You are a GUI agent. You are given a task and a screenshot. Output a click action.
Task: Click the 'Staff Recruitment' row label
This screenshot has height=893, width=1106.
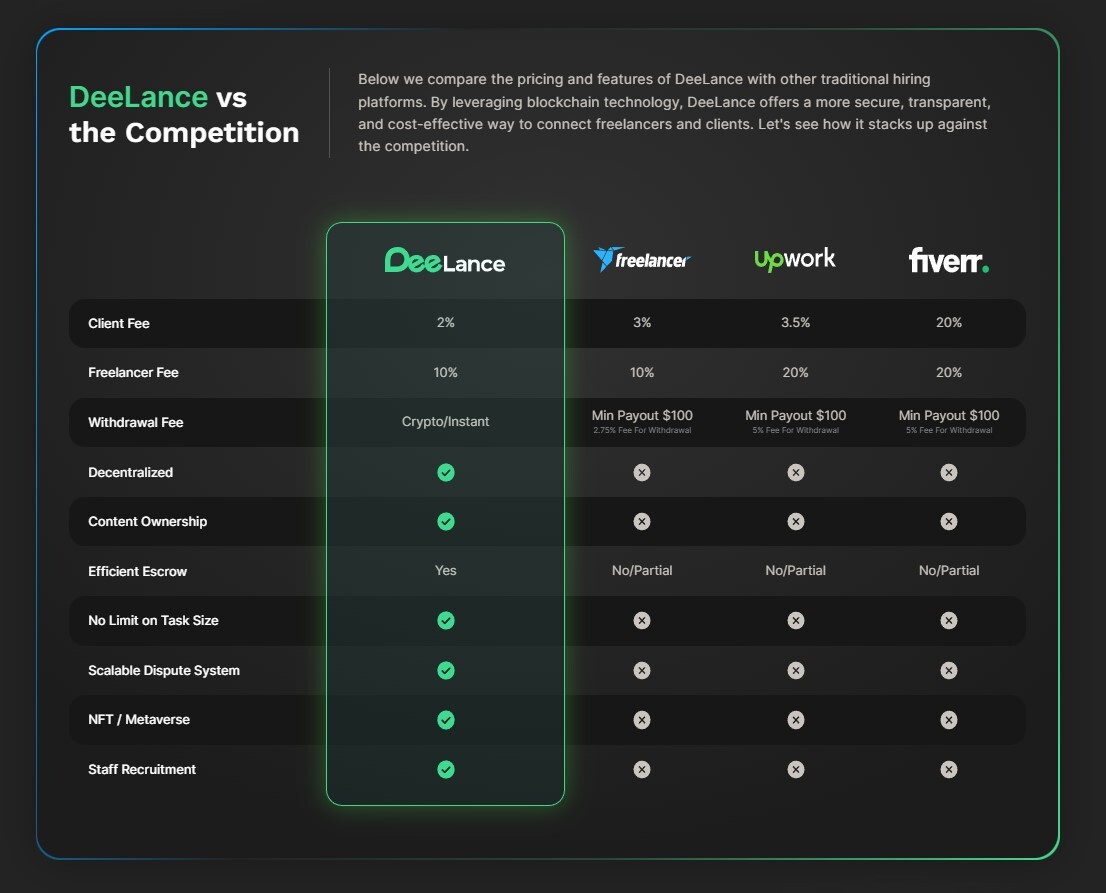[x=142, y=770]
